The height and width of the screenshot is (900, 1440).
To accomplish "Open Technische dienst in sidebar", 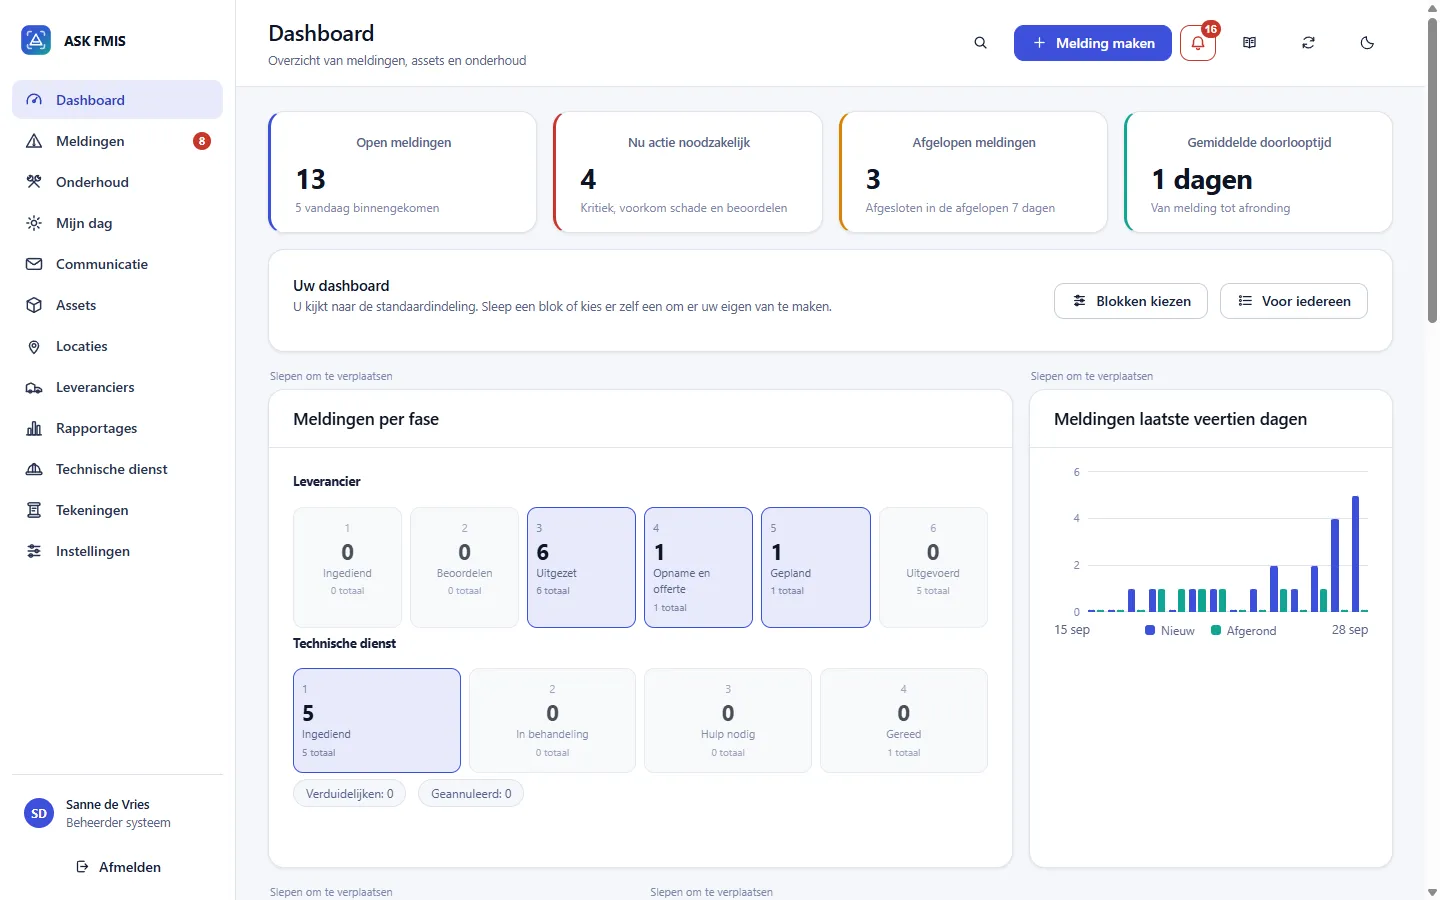I will point(117,469).
